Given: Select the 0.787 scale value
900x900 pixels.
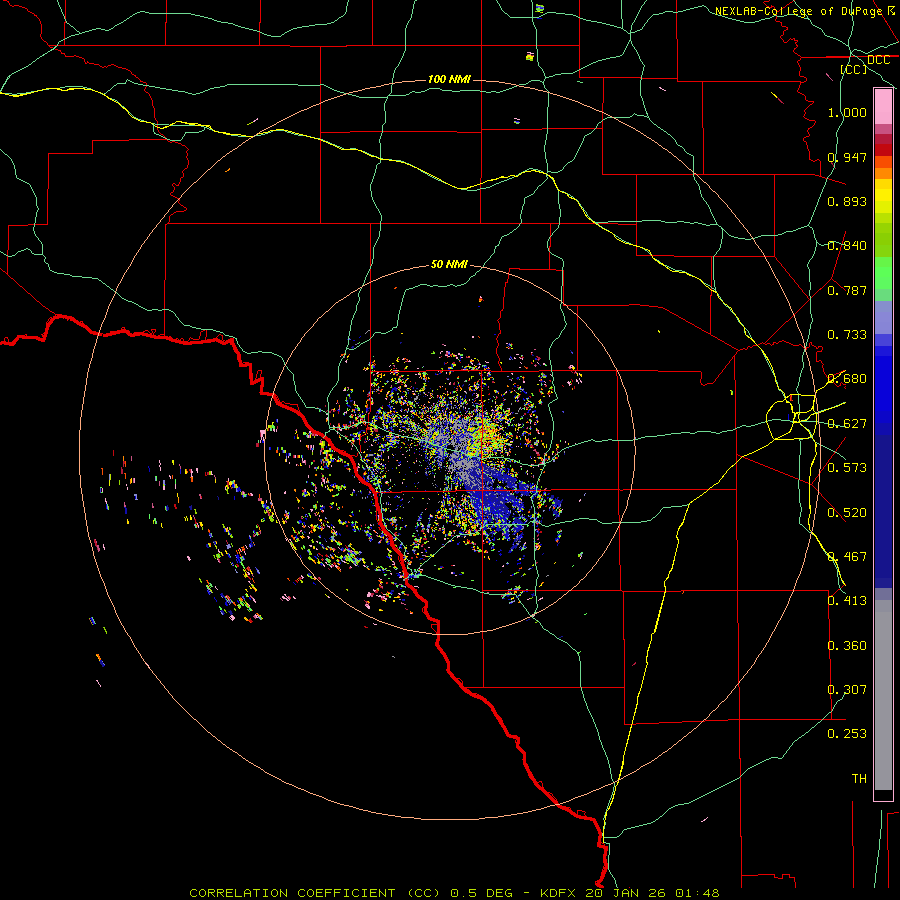Looking at the screenshot, I should [847, 290].
